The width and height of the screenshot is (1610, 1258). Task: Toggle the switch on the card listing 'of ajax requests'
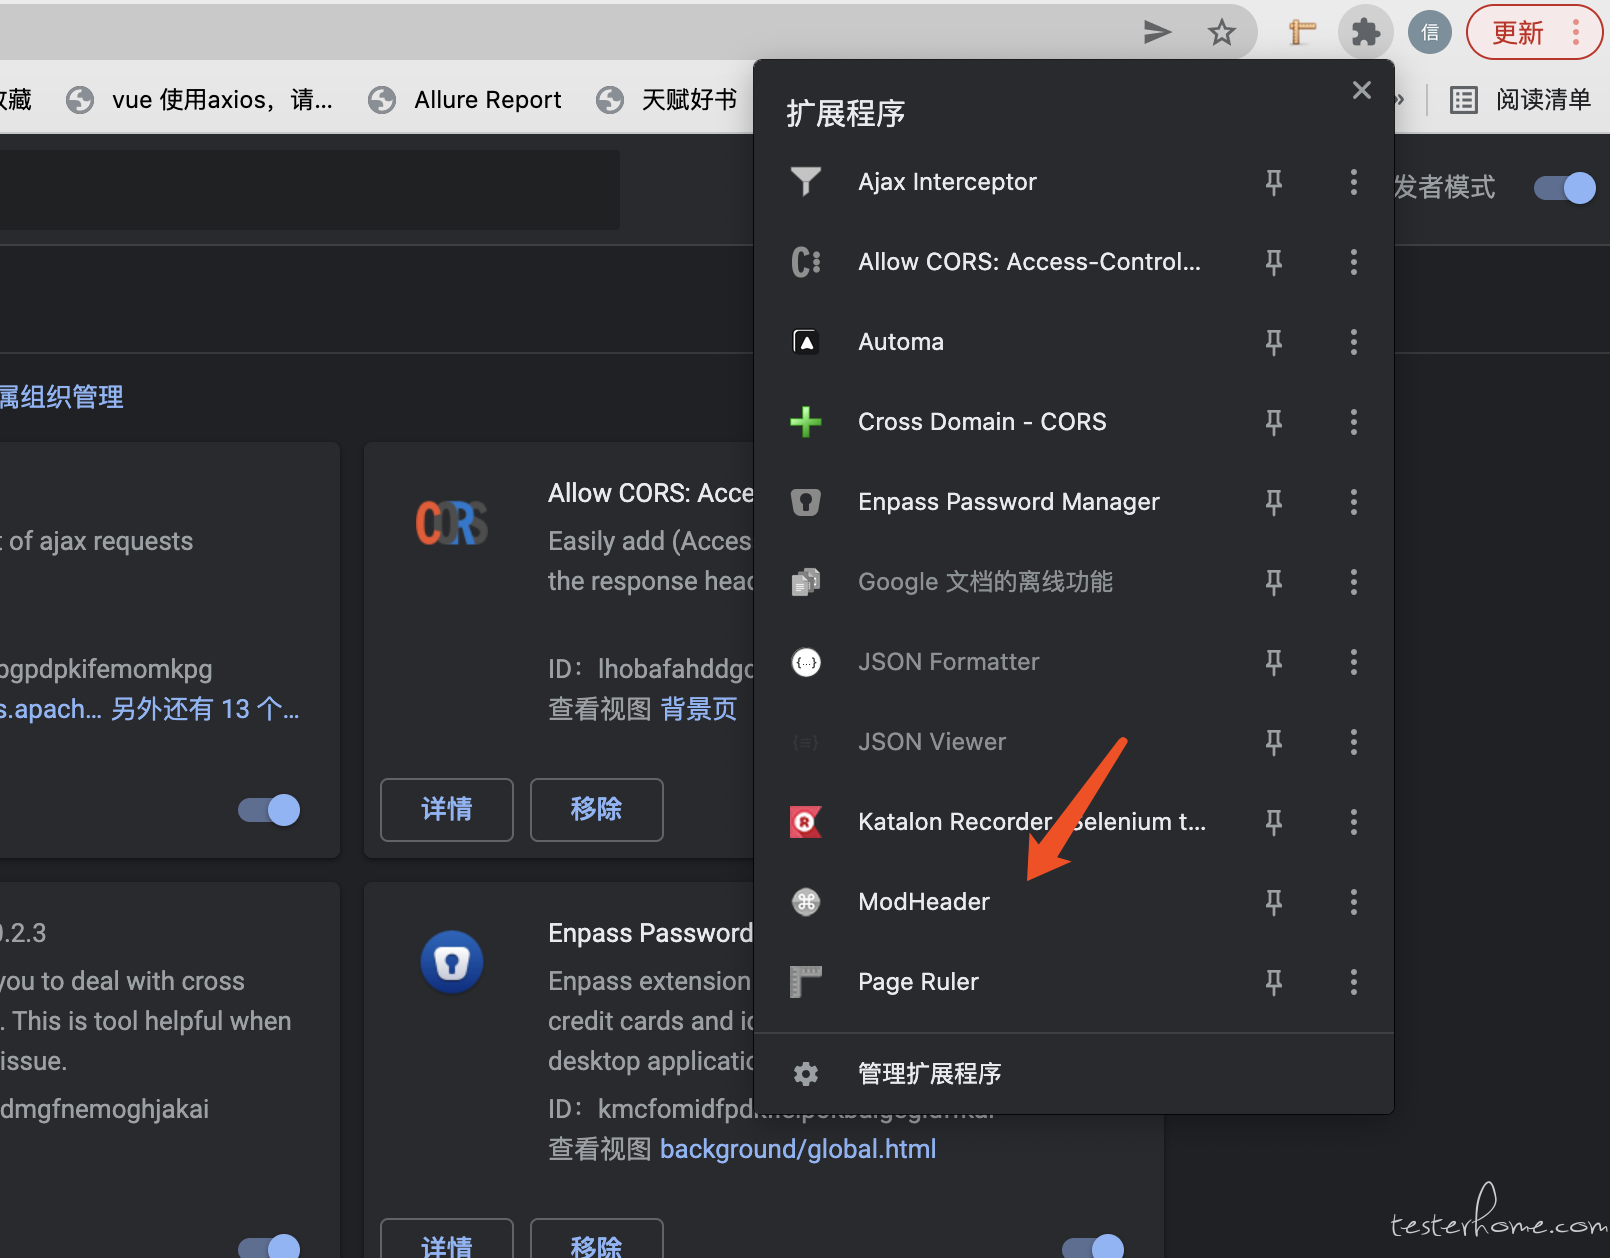coord(269,810)
